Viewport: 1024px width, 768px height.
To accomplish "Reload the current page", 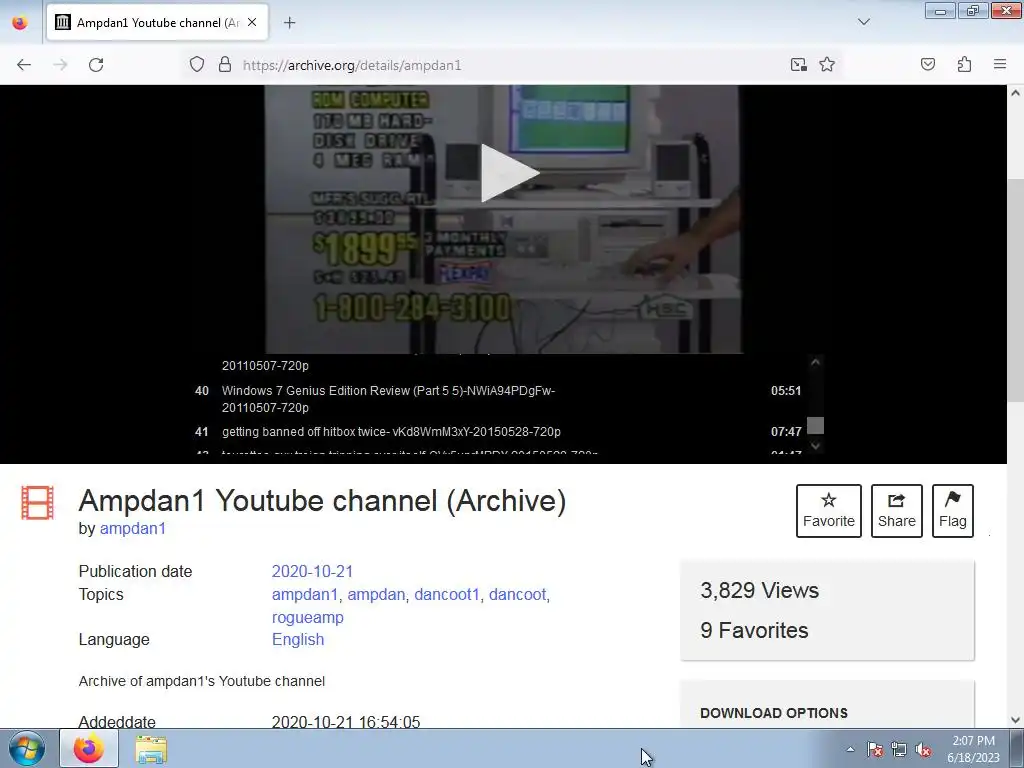I will pos(96,65).
